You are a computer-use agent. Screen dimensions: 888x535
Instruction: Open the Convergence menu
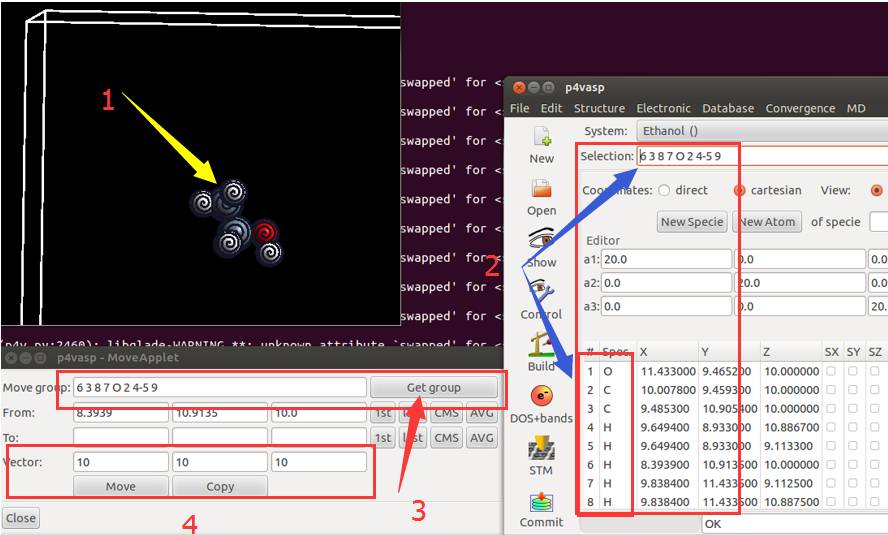(800, 108)
